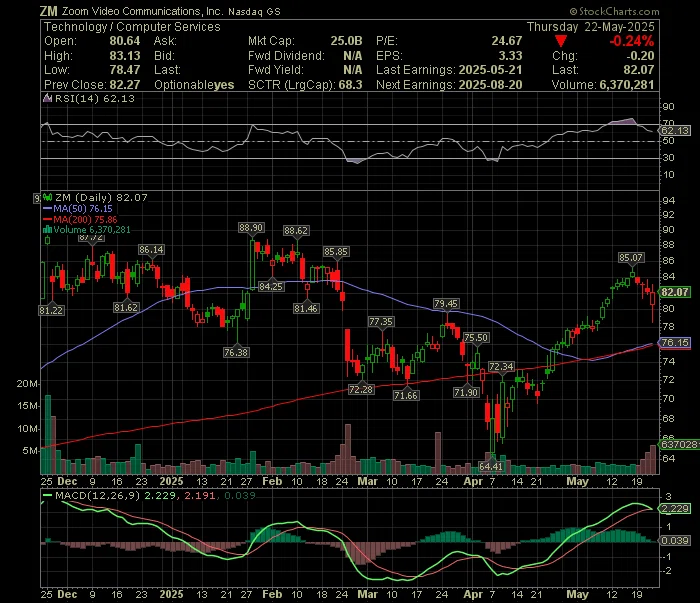Screen dimensions: 700x603
Task: Click the 75.50 price label
Action: [476, 337]
